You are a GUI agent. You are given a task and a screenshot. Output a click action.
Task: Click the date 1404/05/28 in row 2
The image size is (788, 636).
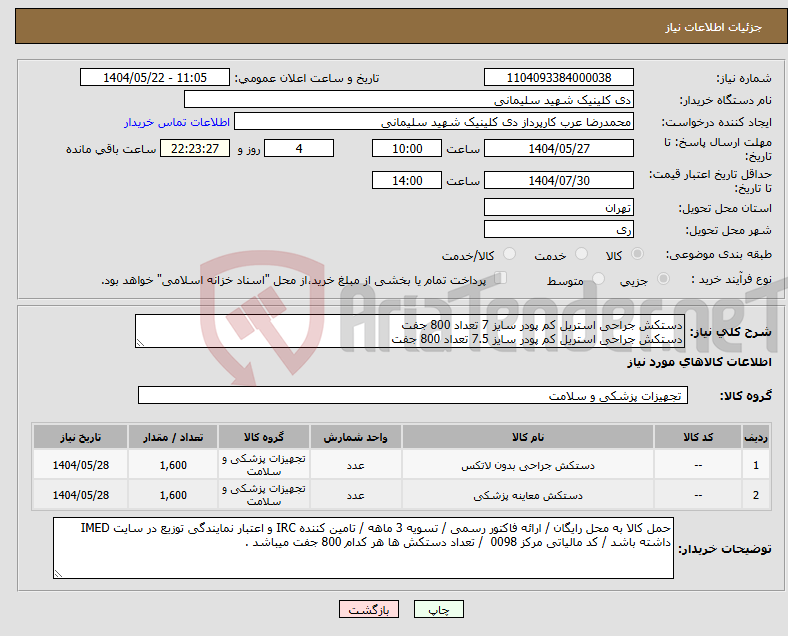[x=80, y=495]
